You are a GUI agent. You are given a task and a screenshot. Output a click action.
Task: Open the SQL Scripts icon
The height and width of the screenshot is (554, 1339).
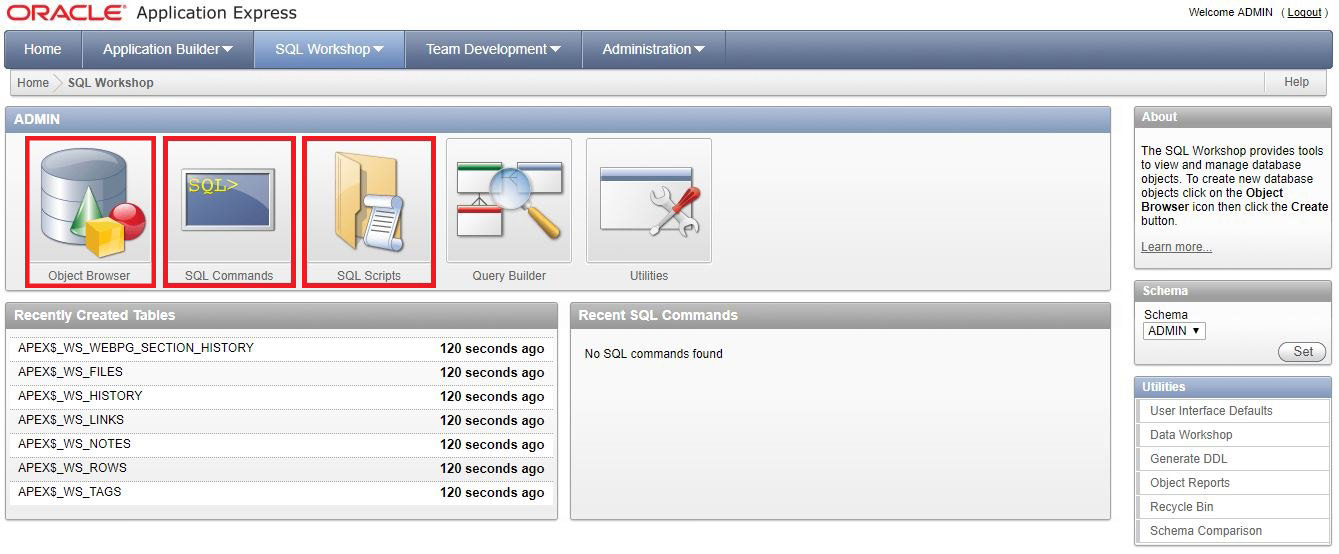coord(369,201)
